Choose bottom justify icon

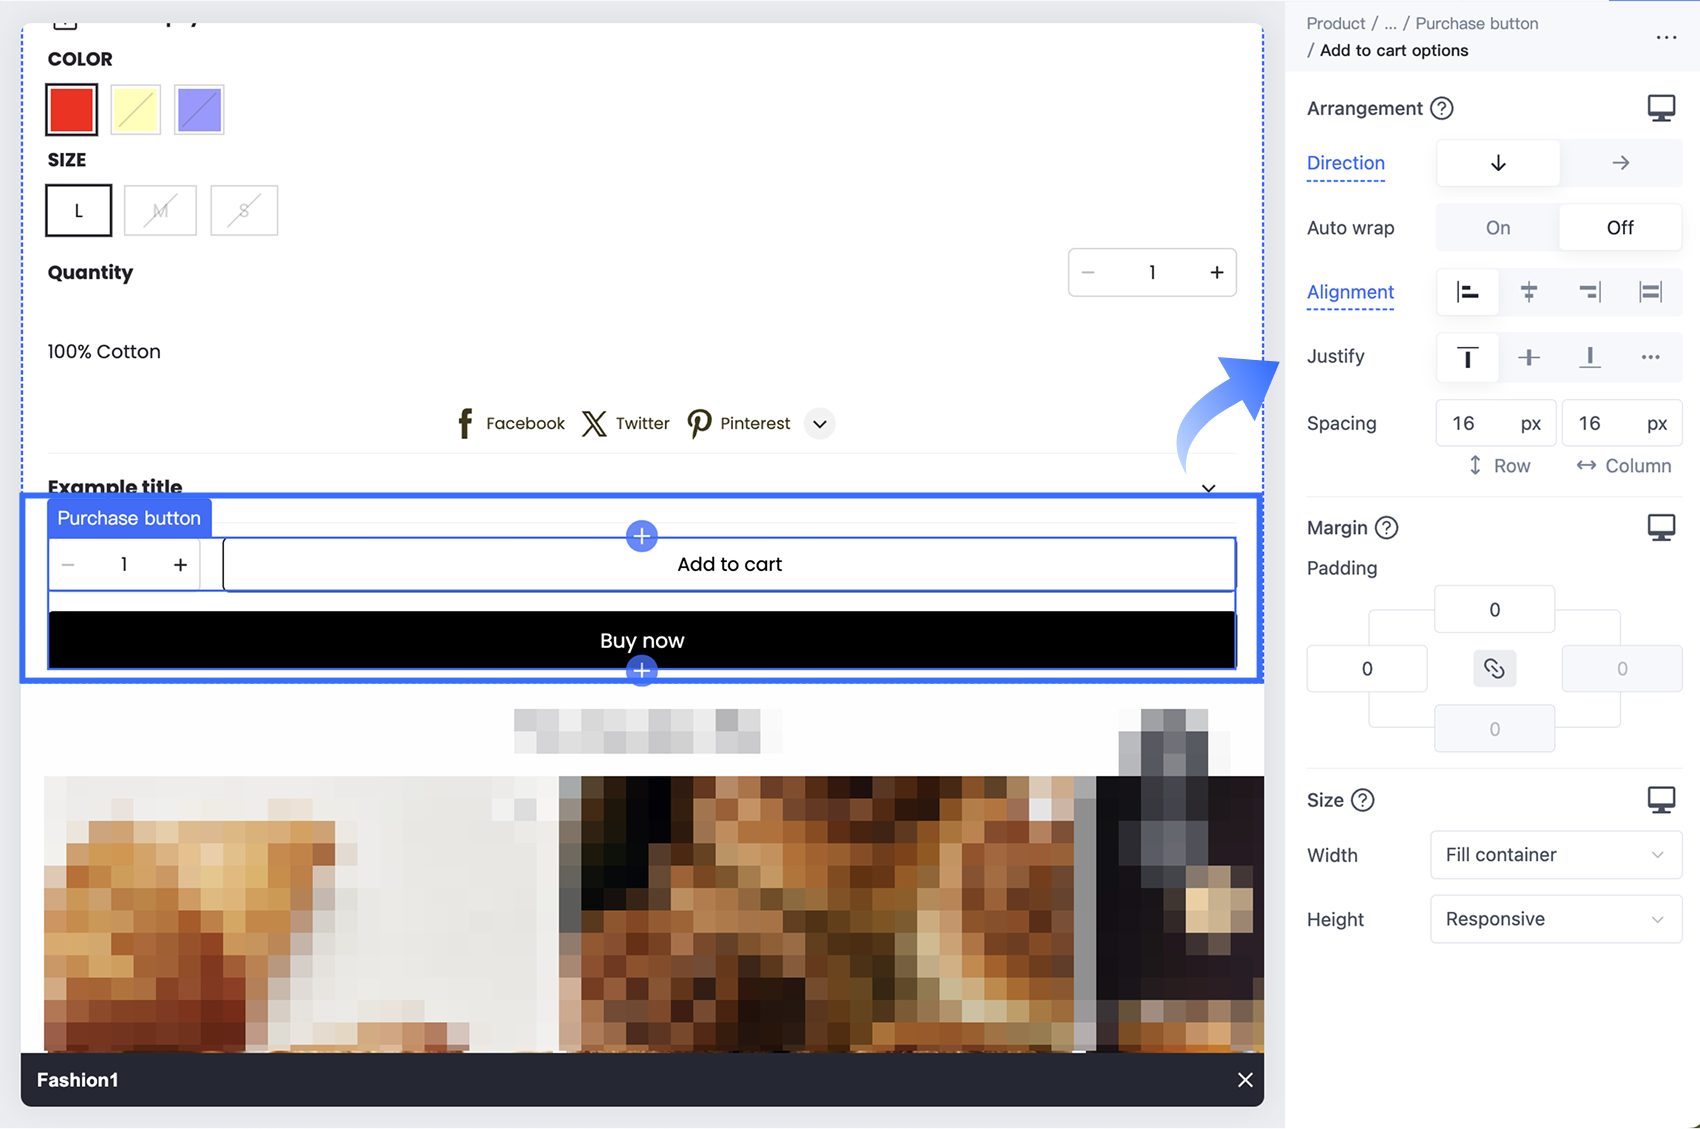pos(1589,357)
